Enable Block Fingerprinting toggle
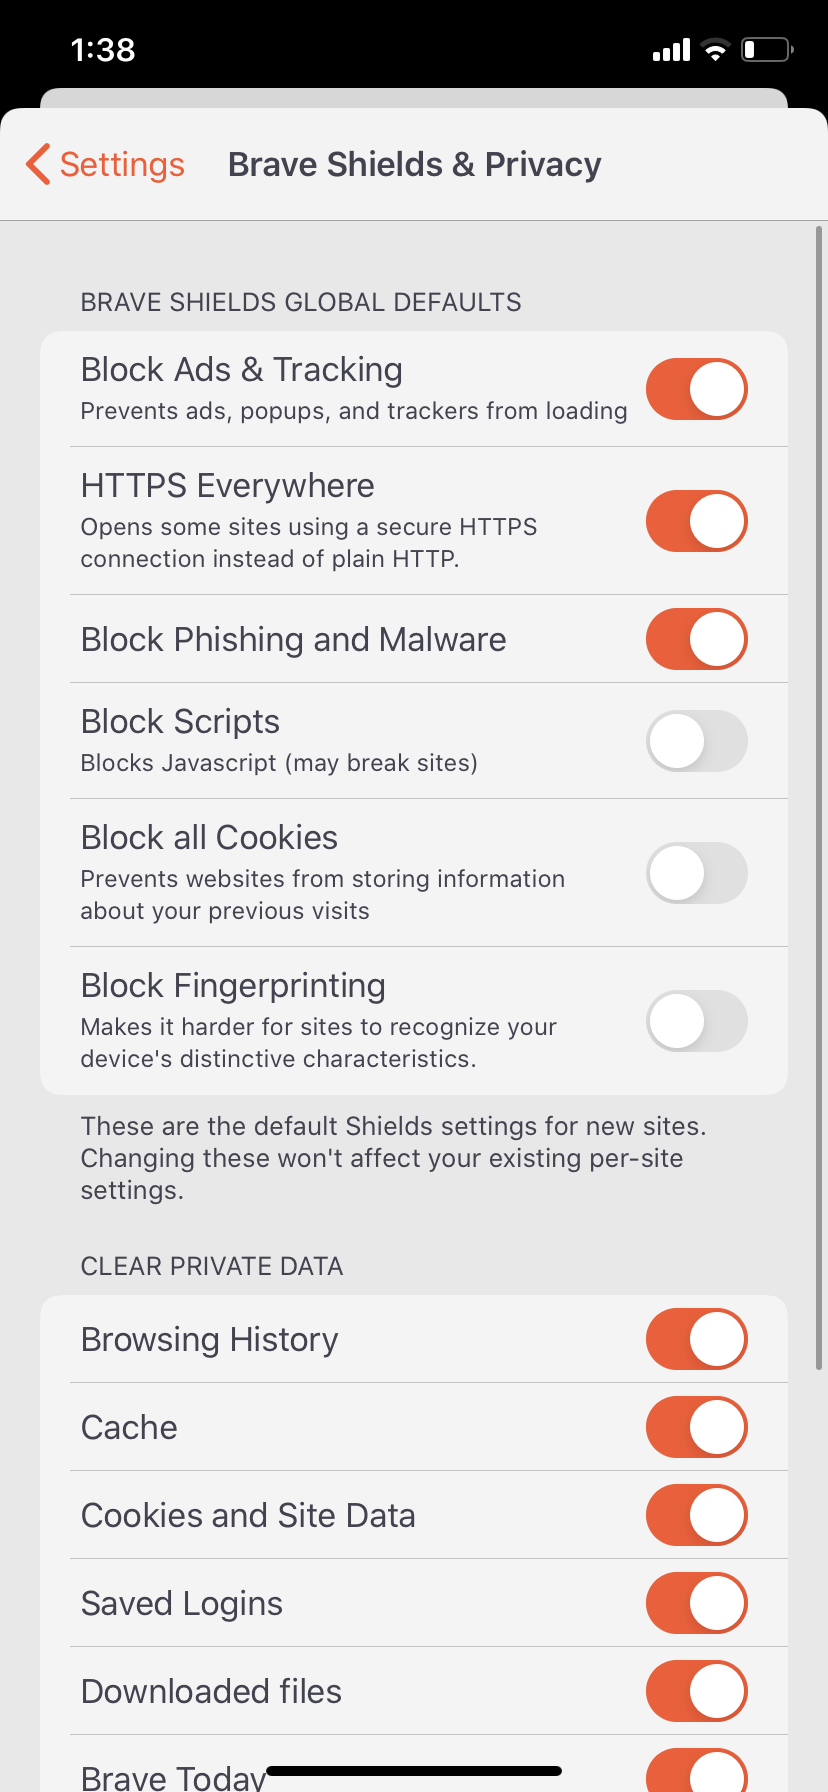Image resolution: width=828 pixels, height=1792 pixels. [x=697, y=1021]
